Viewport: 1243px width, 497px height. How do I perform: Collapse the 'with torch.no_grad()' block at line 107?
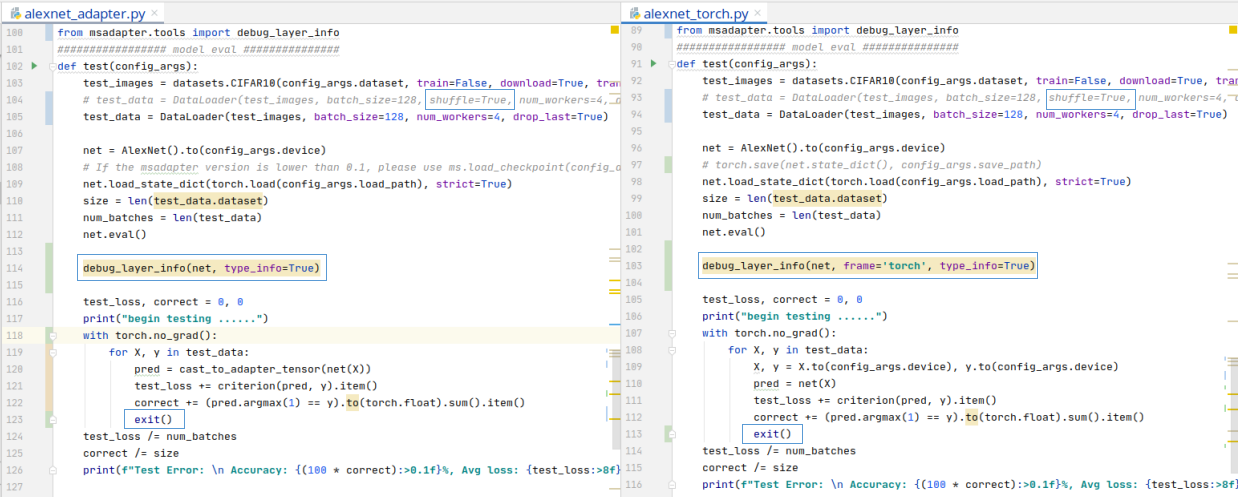[x=671, y=333]
